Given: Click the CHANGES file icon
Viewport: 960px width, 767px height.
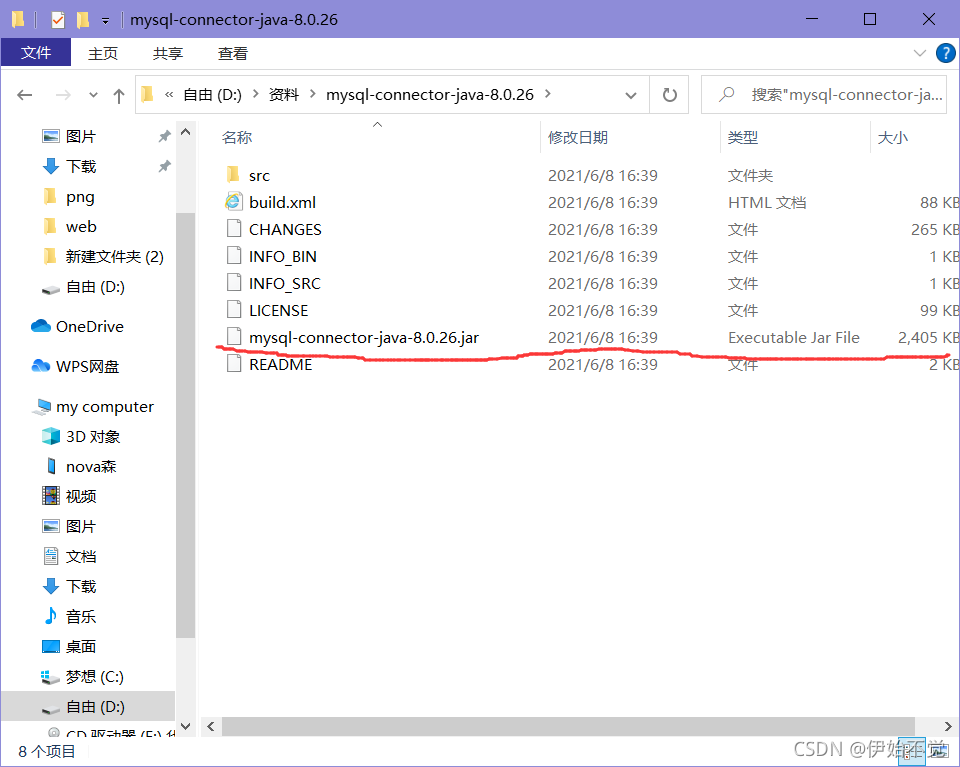Looking at the screenshot, I should (x=233, y=229).
